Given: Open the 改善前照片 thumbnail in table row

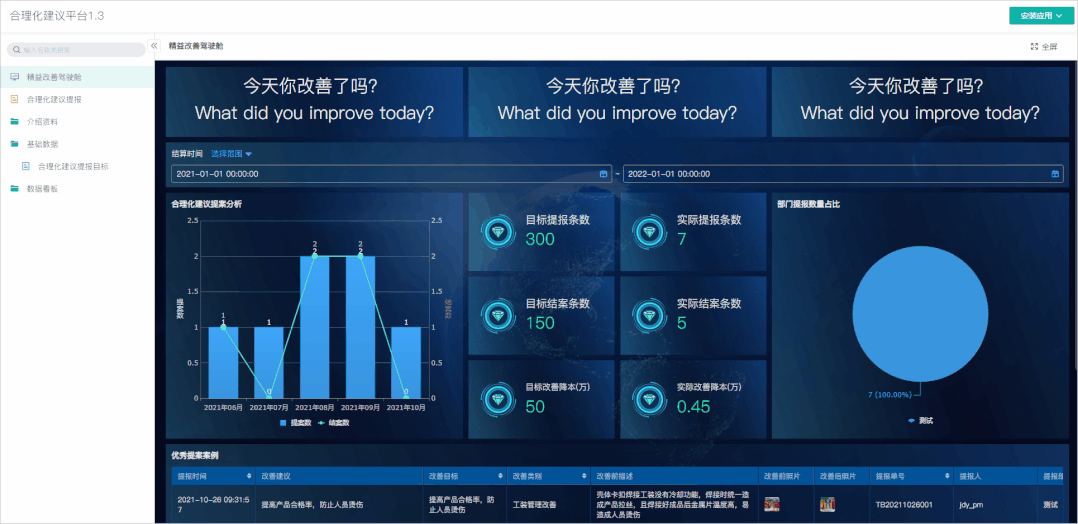Looking at the screenshot, I should 772,505.
